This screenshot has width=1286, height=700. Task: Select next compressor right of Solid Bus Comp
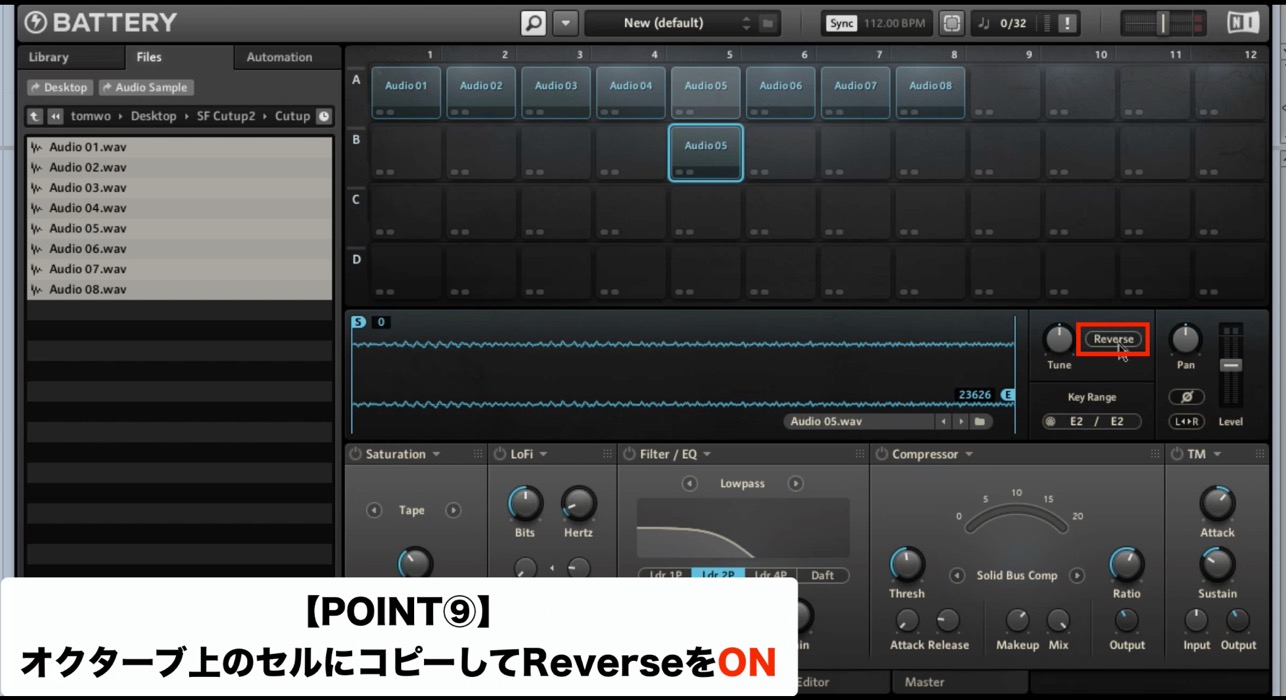[x=1077, y=575]
